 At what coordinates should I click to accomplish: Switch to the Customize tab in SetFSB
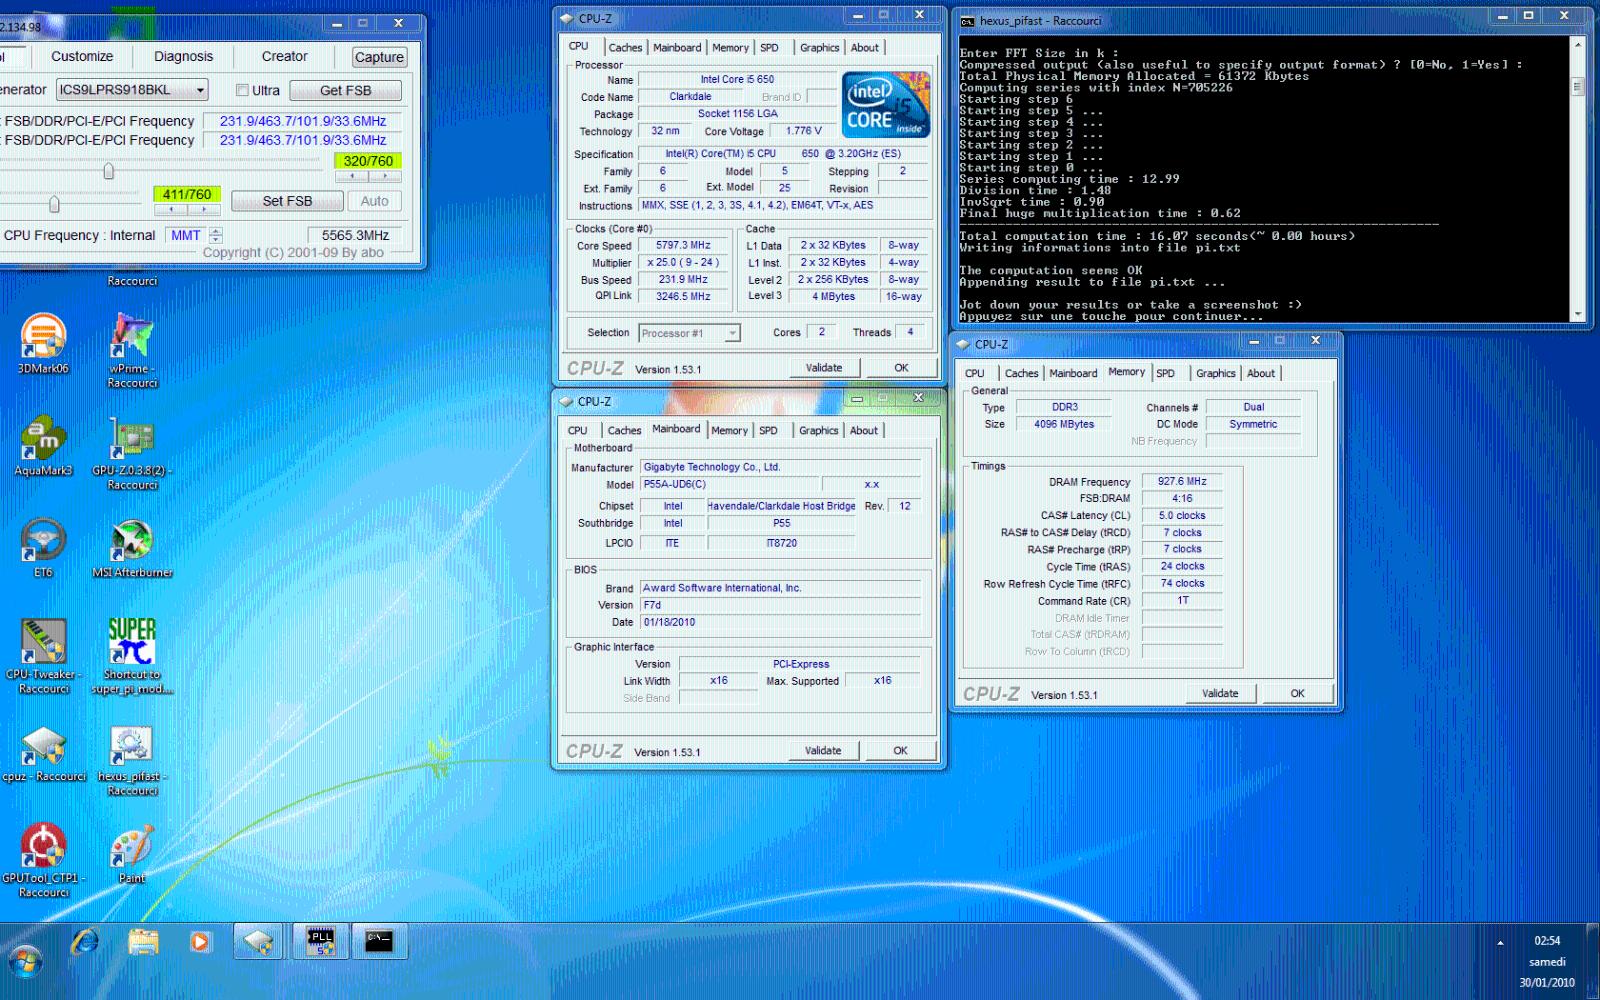click(x=82, y=57)
